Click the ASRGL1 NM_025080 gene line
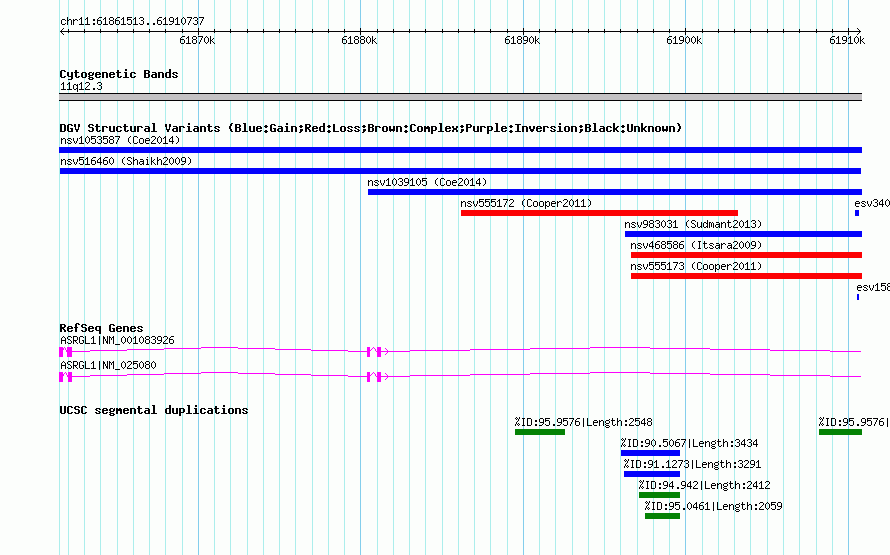 [460, 376]
